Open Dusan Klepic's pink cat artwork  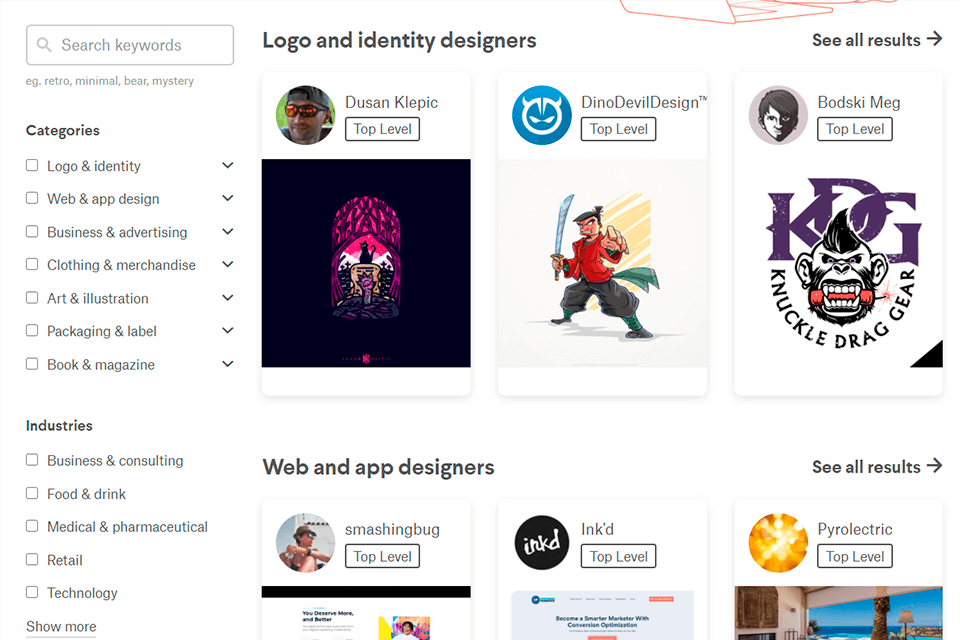(x=366, y=263)
